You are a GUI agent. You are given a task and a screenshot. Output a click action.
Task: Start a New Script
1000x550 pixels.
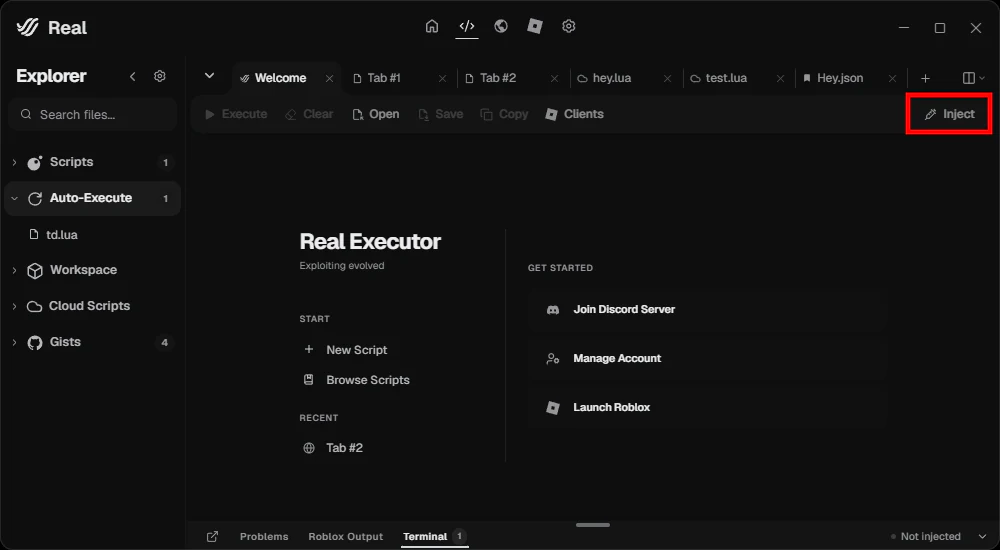click(345, 350)
